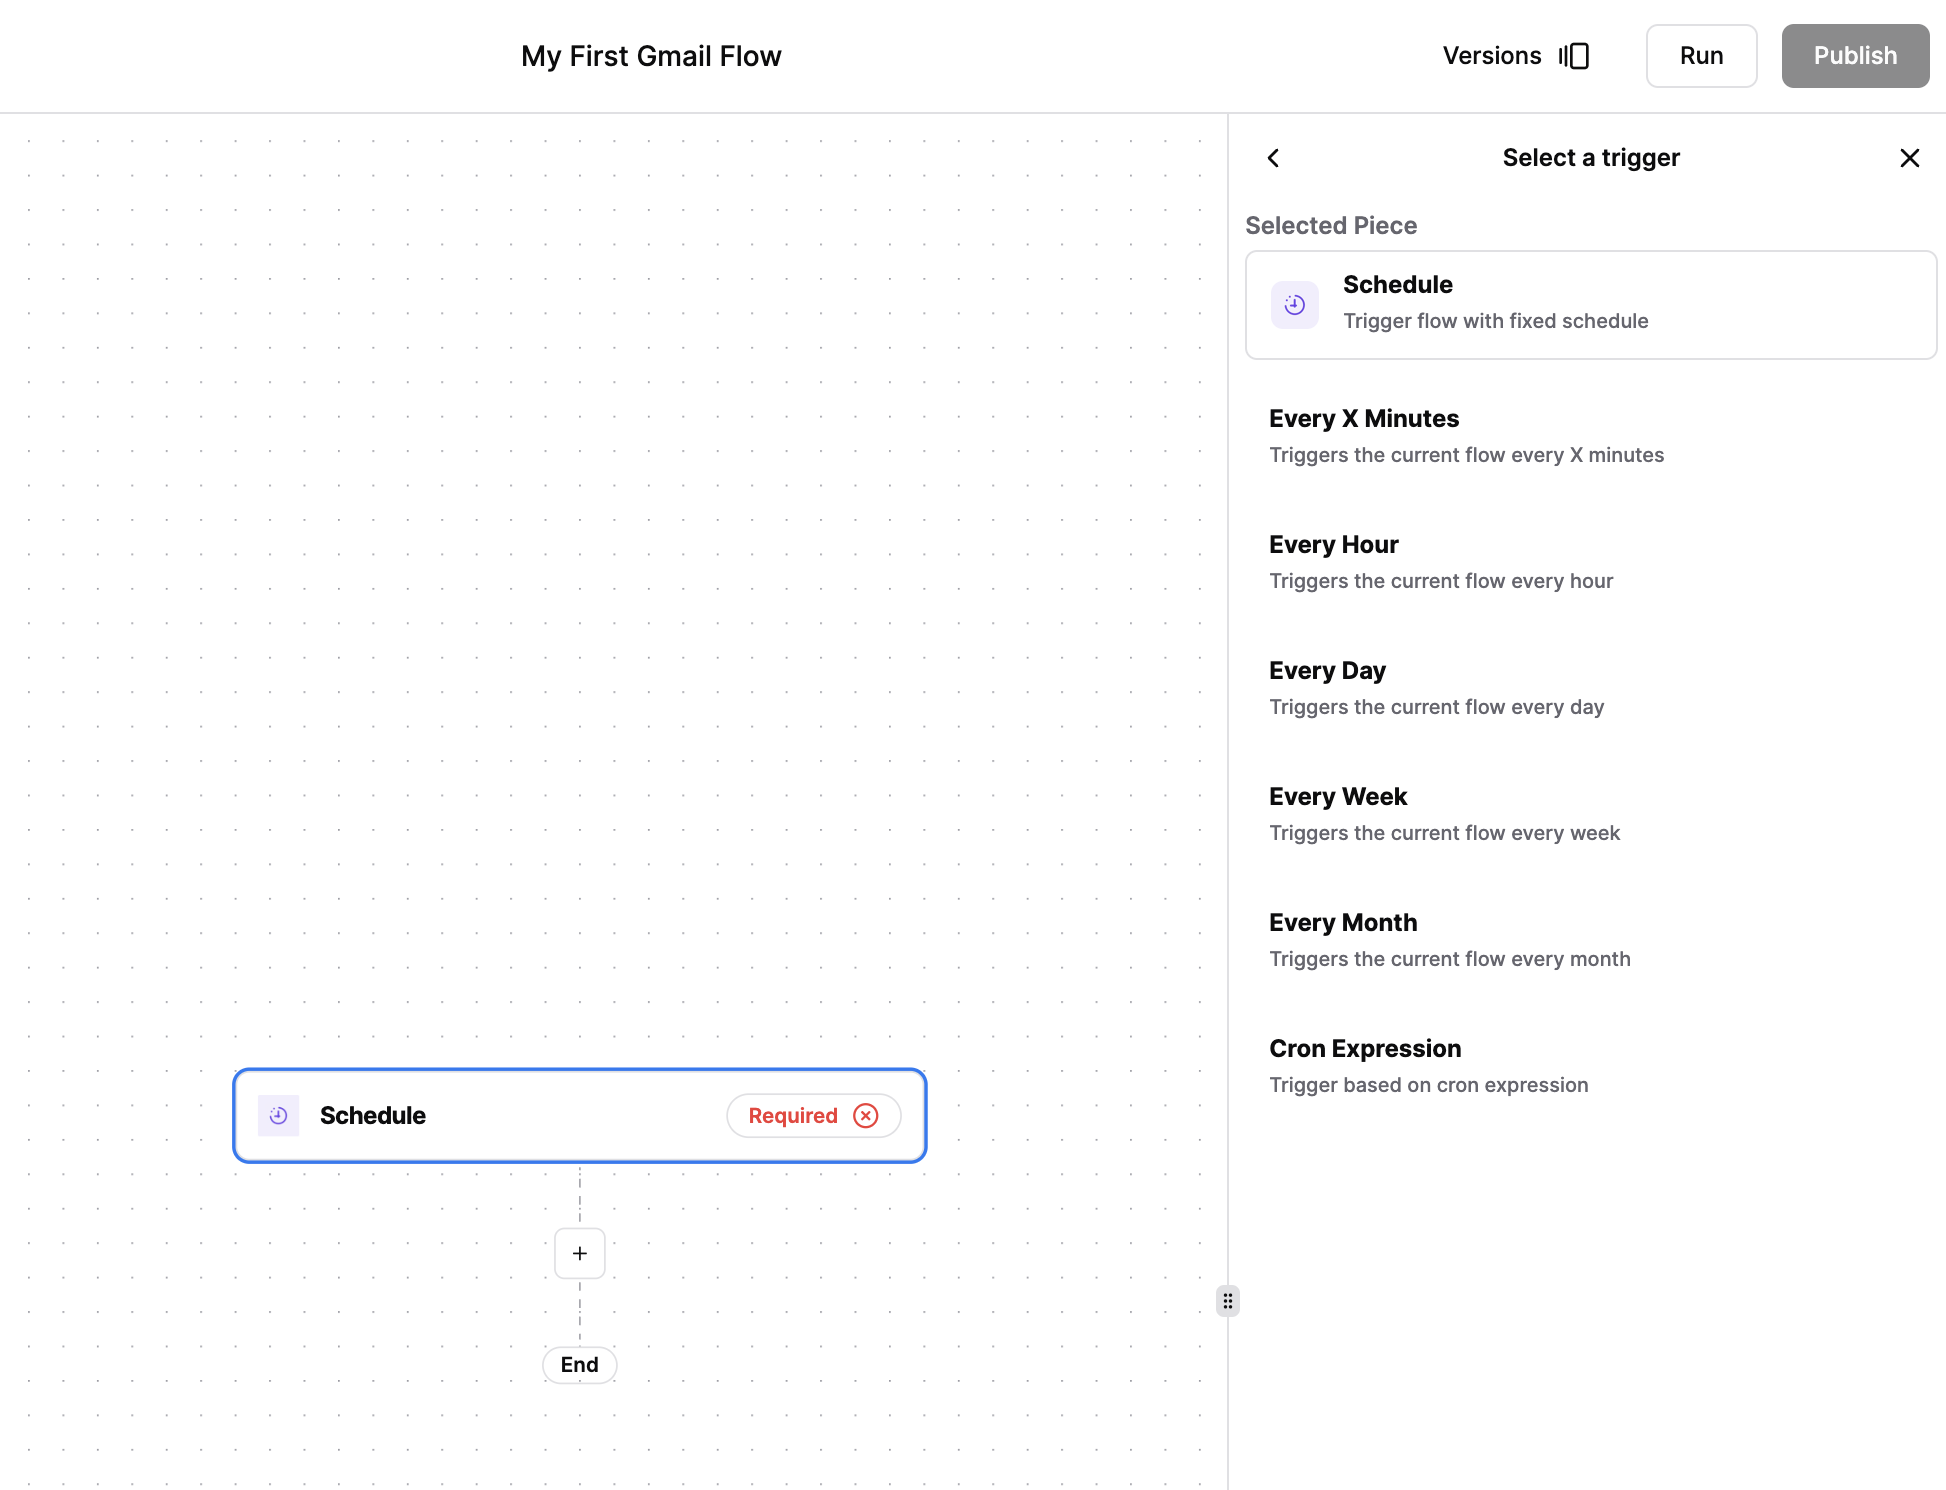Image resolution: width=1946 pixels, height=1490 pixels.
Task: Close the Select a trigger panel
Action: (x=1909, y=158)
